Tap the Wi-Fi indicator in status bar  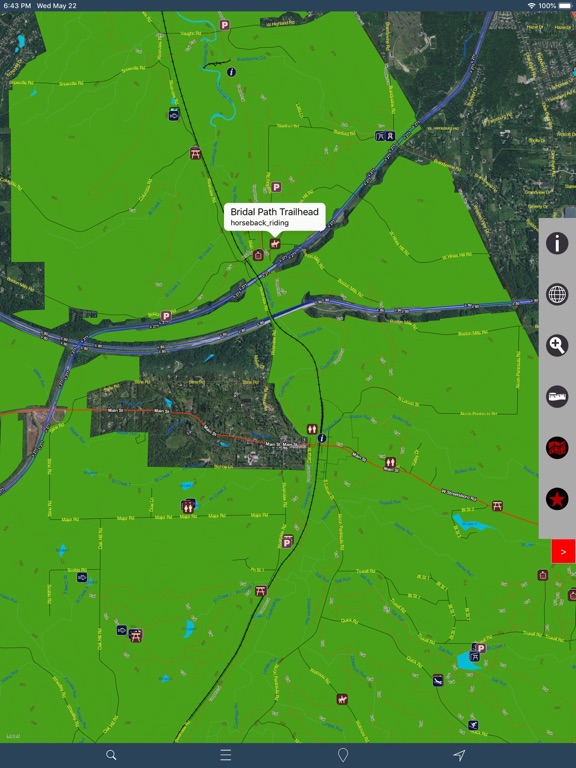coord(531,5)
